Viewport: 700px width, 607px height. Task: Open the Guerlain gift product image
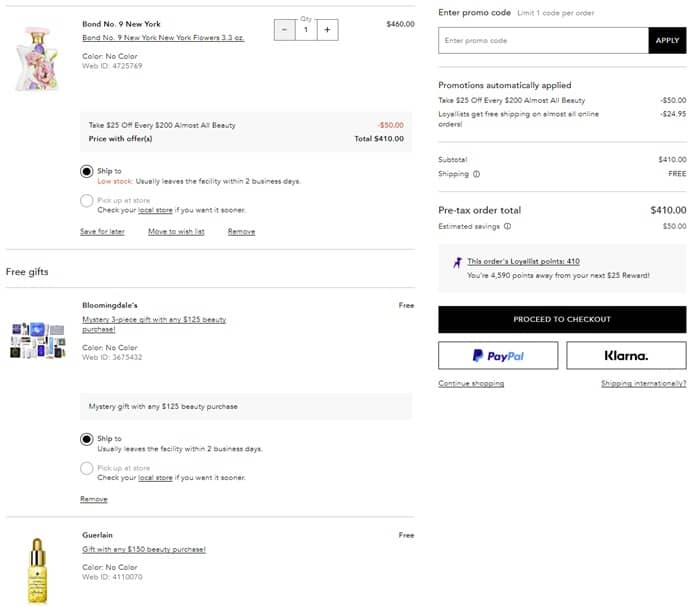coord(38,571)
